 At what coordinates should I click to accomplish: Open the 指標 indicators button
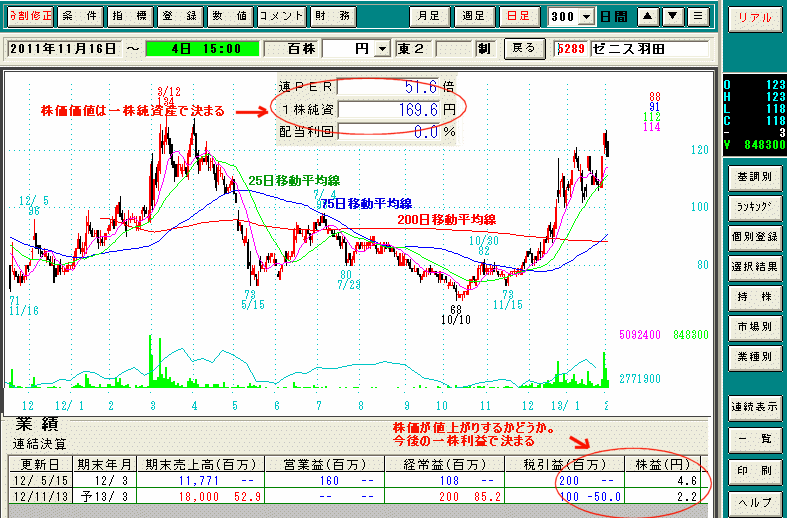pyautogui.click(x=130, y=17)
